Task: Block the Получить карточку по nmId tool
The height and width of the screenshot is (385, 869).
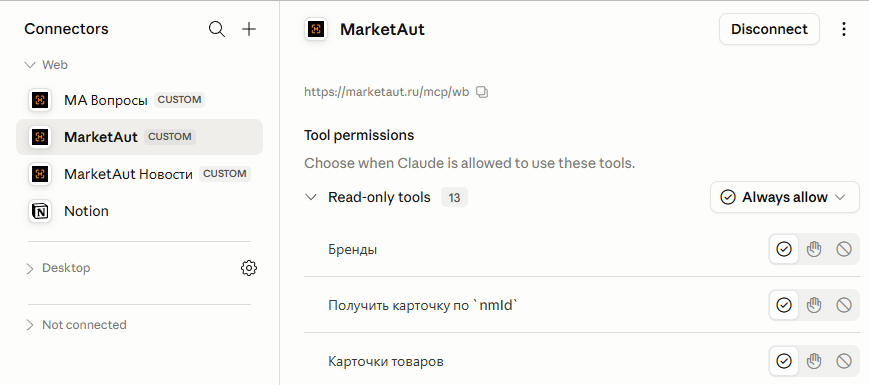Action: click(844, 305)
